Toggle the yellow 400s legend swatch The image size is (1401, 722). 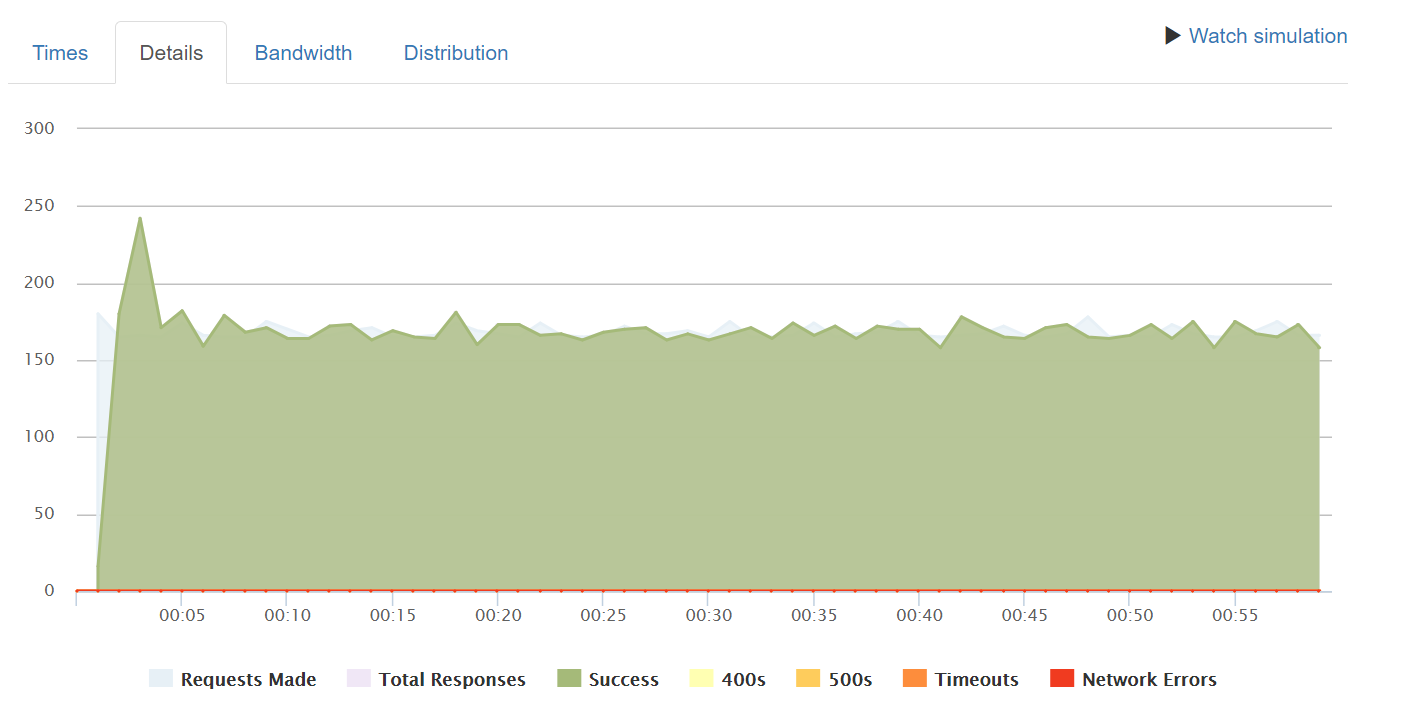coord(702,679)
